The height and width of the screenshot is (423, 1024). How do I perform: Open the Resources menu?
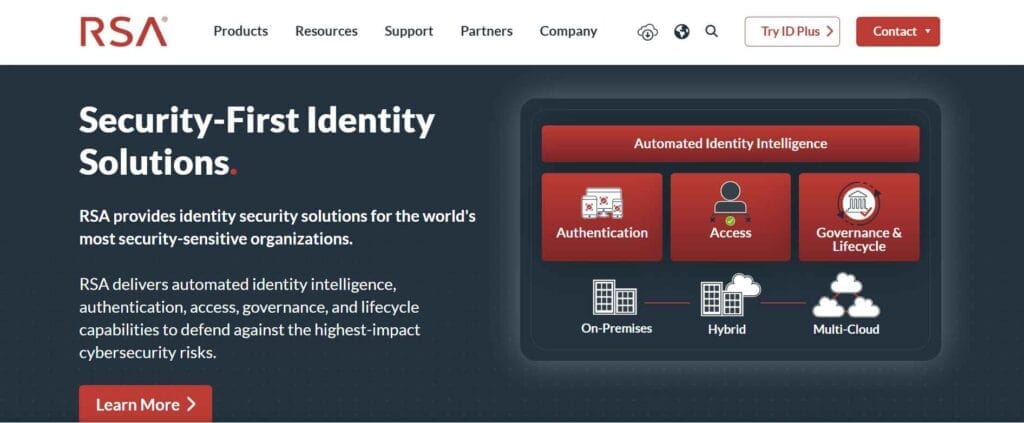(327, 31)
